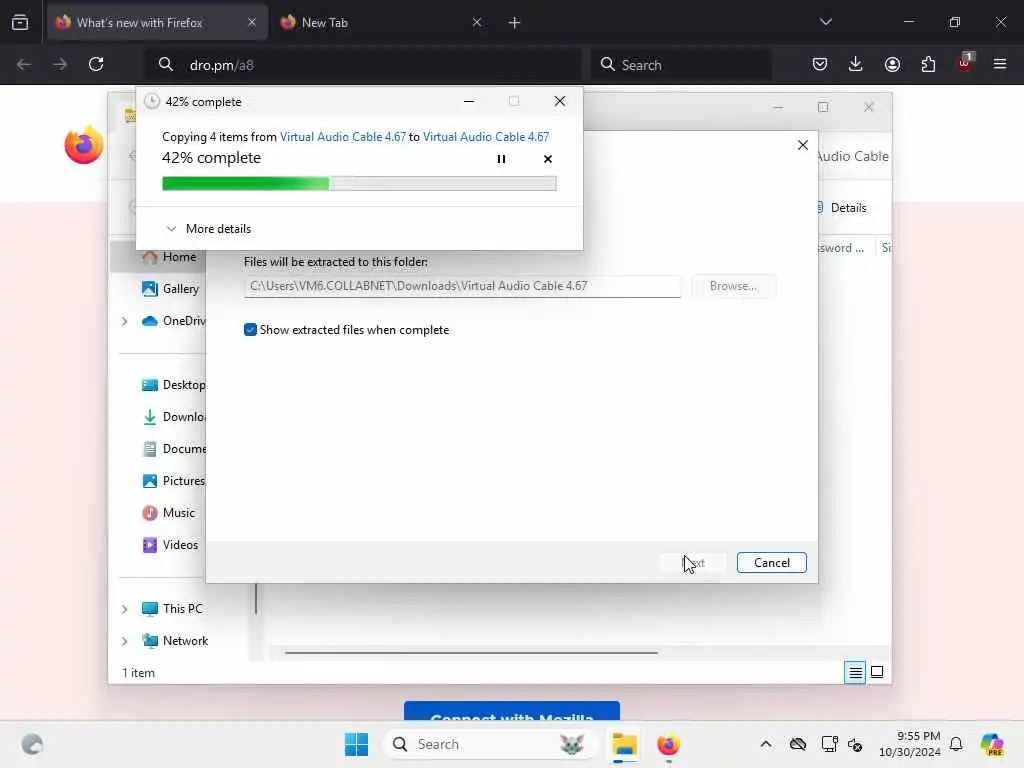Open the uBlock Origin extension icon
The width and height of the screenshot is (1024, 768).
(965, 63)
